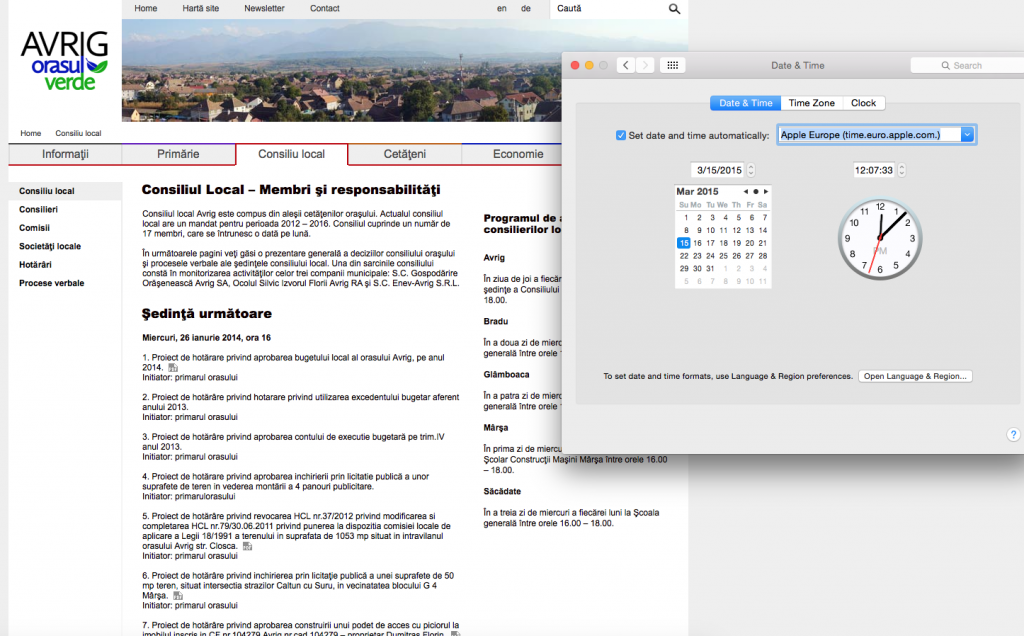1024x636 pixels.
Task: Click the Avrig town panorama banner
Action: 342,71
